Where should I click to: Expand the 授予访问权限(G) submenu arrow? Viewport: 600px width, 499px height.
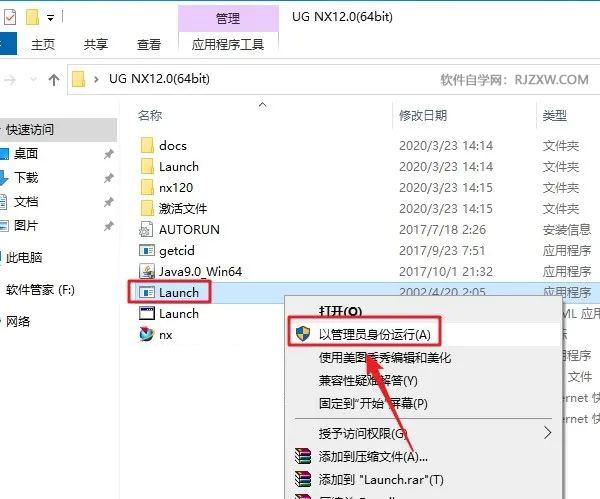click(548, 433)
